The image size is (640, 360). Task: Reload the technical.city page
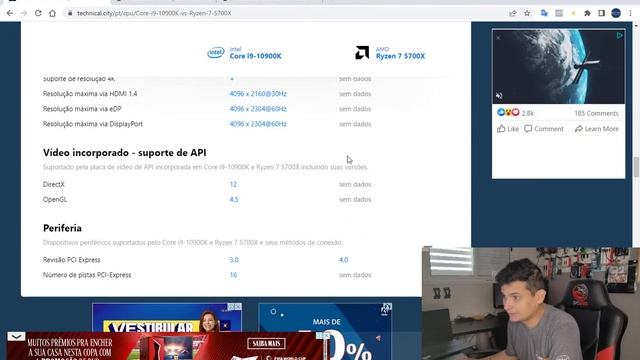[38, 13]
